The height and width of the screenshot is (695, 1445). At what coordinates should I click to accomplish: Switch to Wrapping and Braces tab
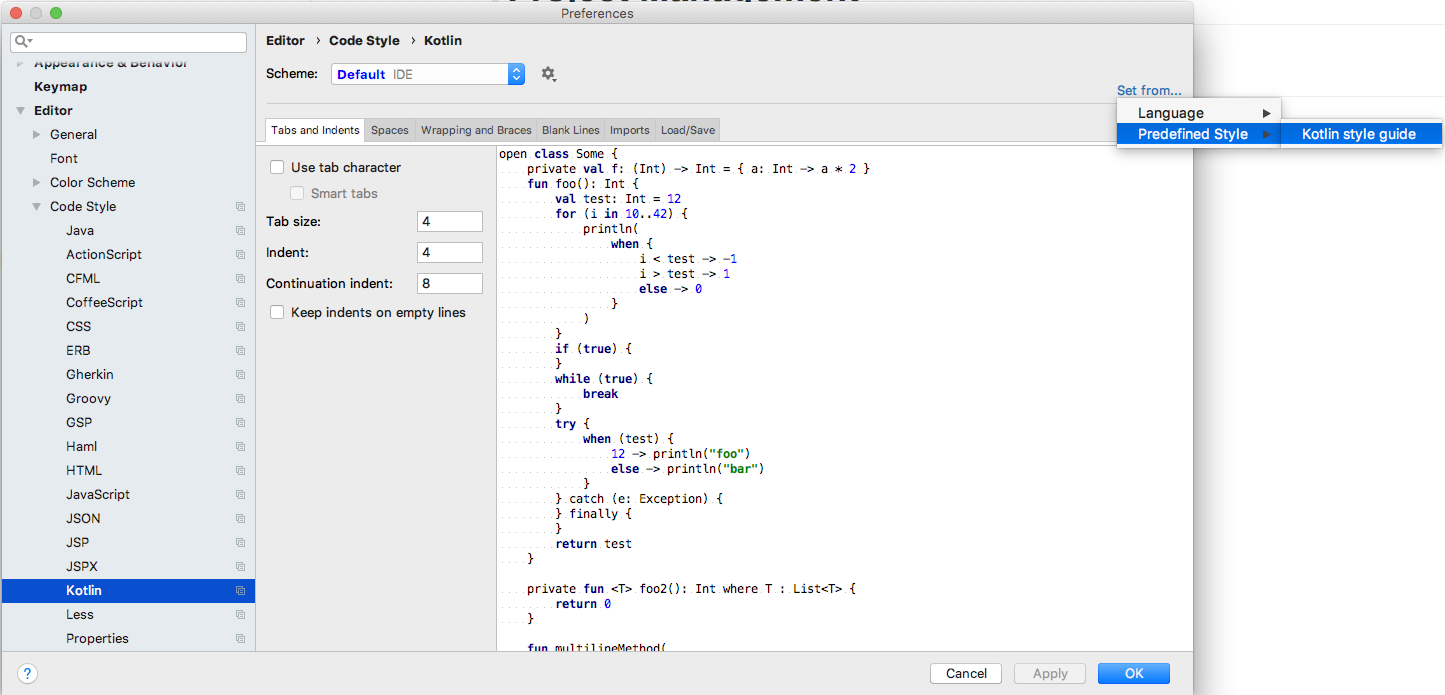(x=475, y=130)
